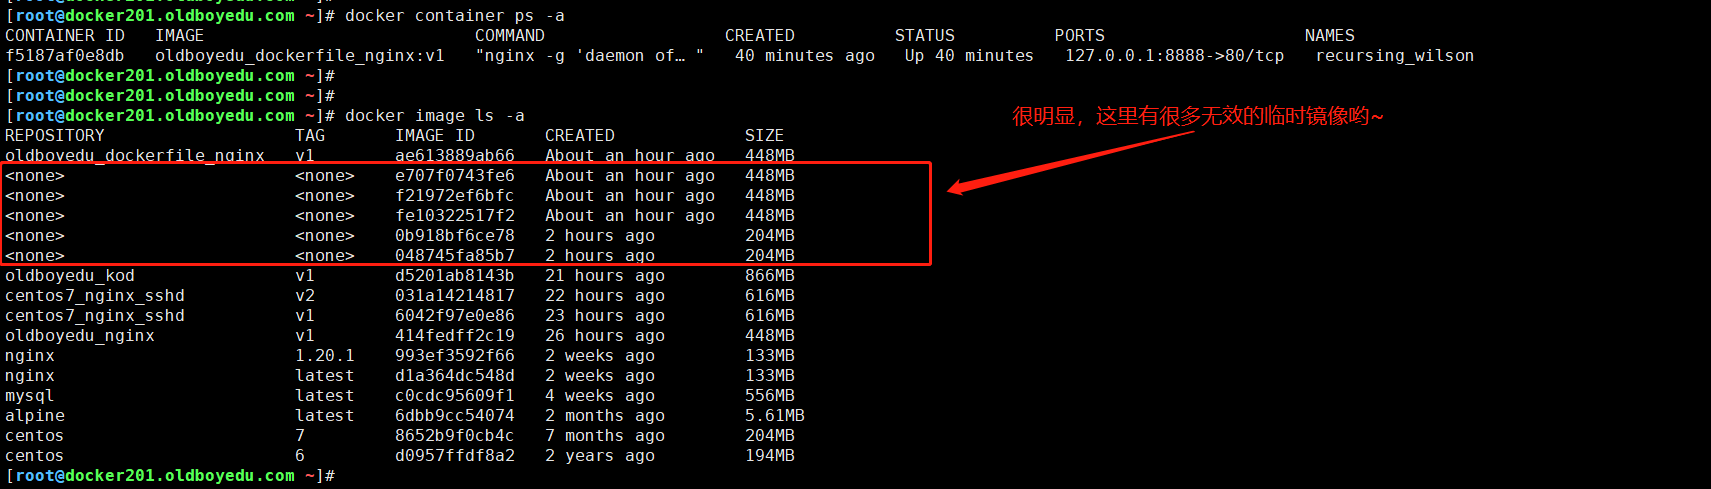Image resolution: width=1711 pixels, height=489 pixels.
Task: Click the red Chinese annotation text
Action: coord(1197,117)
